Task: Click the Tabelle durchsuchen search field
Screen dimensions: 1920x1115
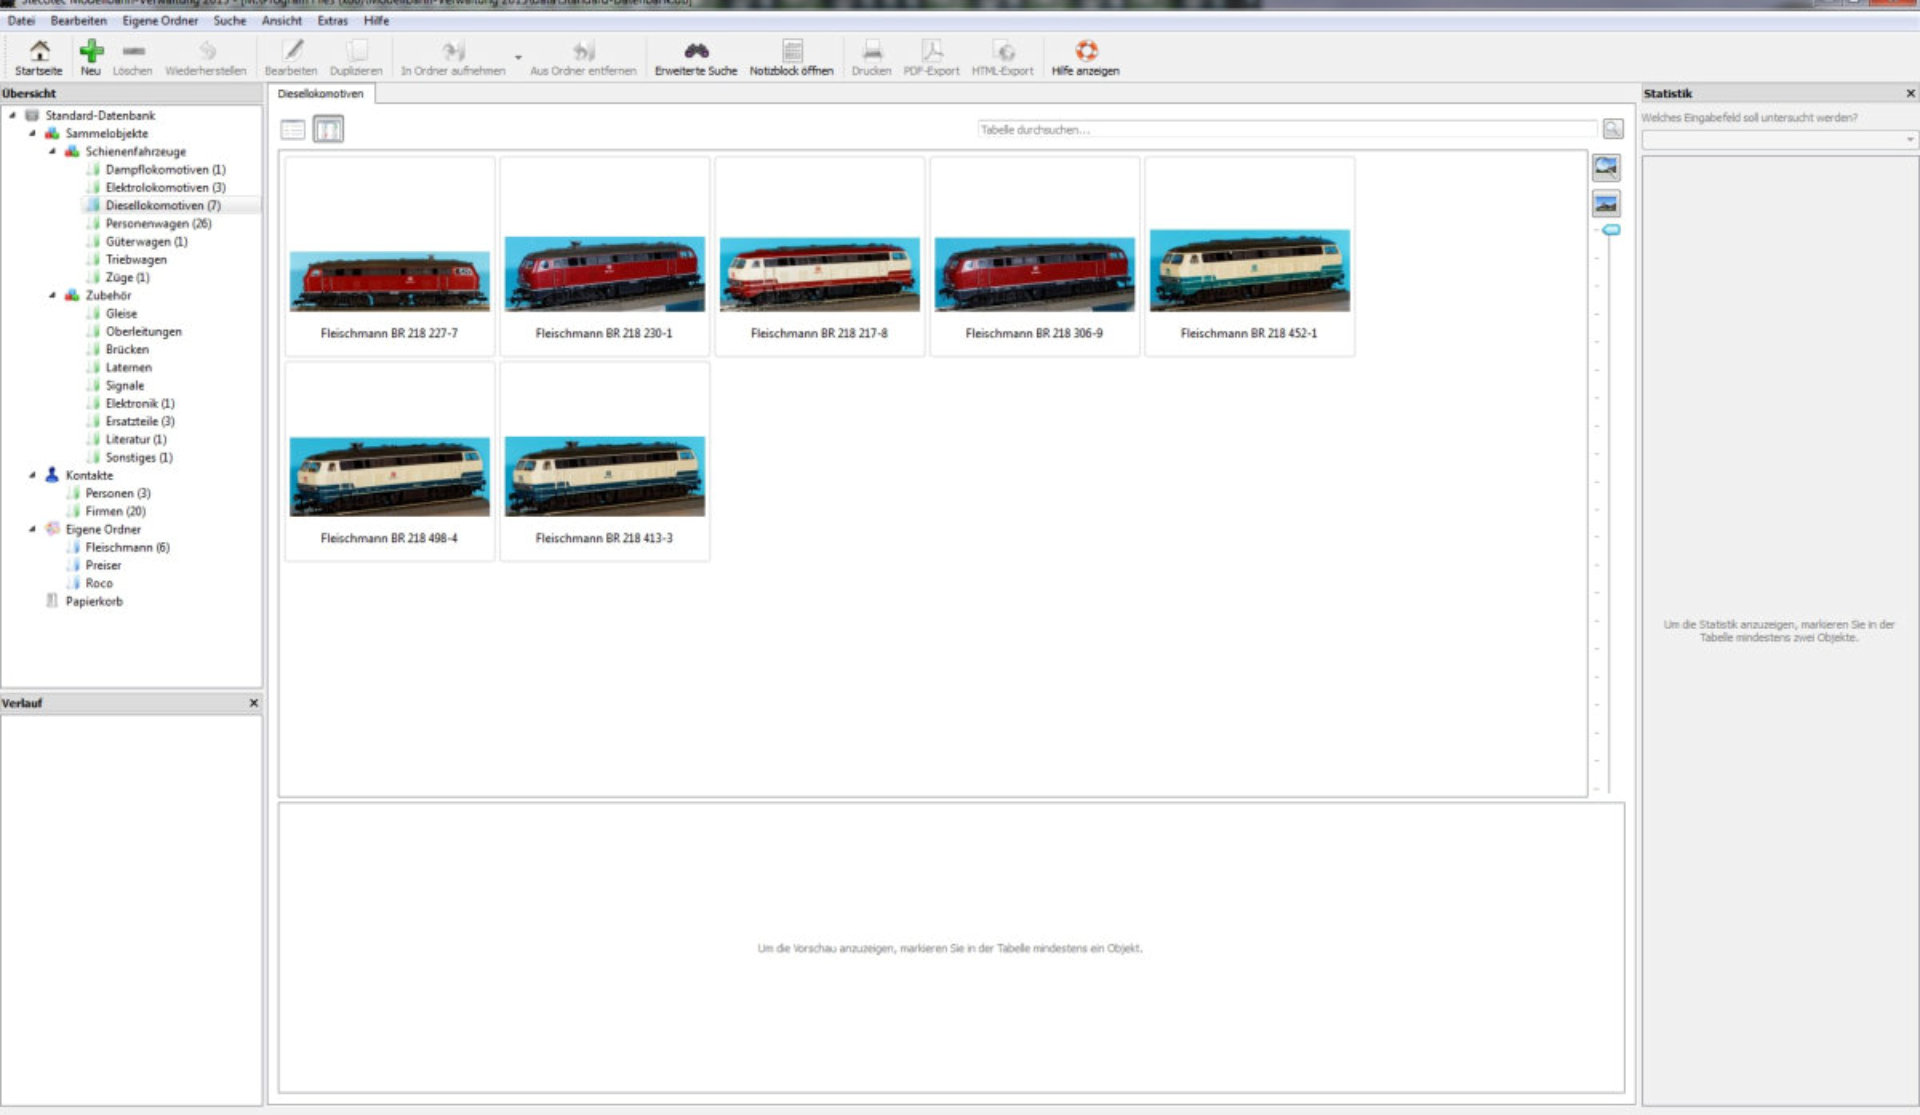Action: 1287,129
